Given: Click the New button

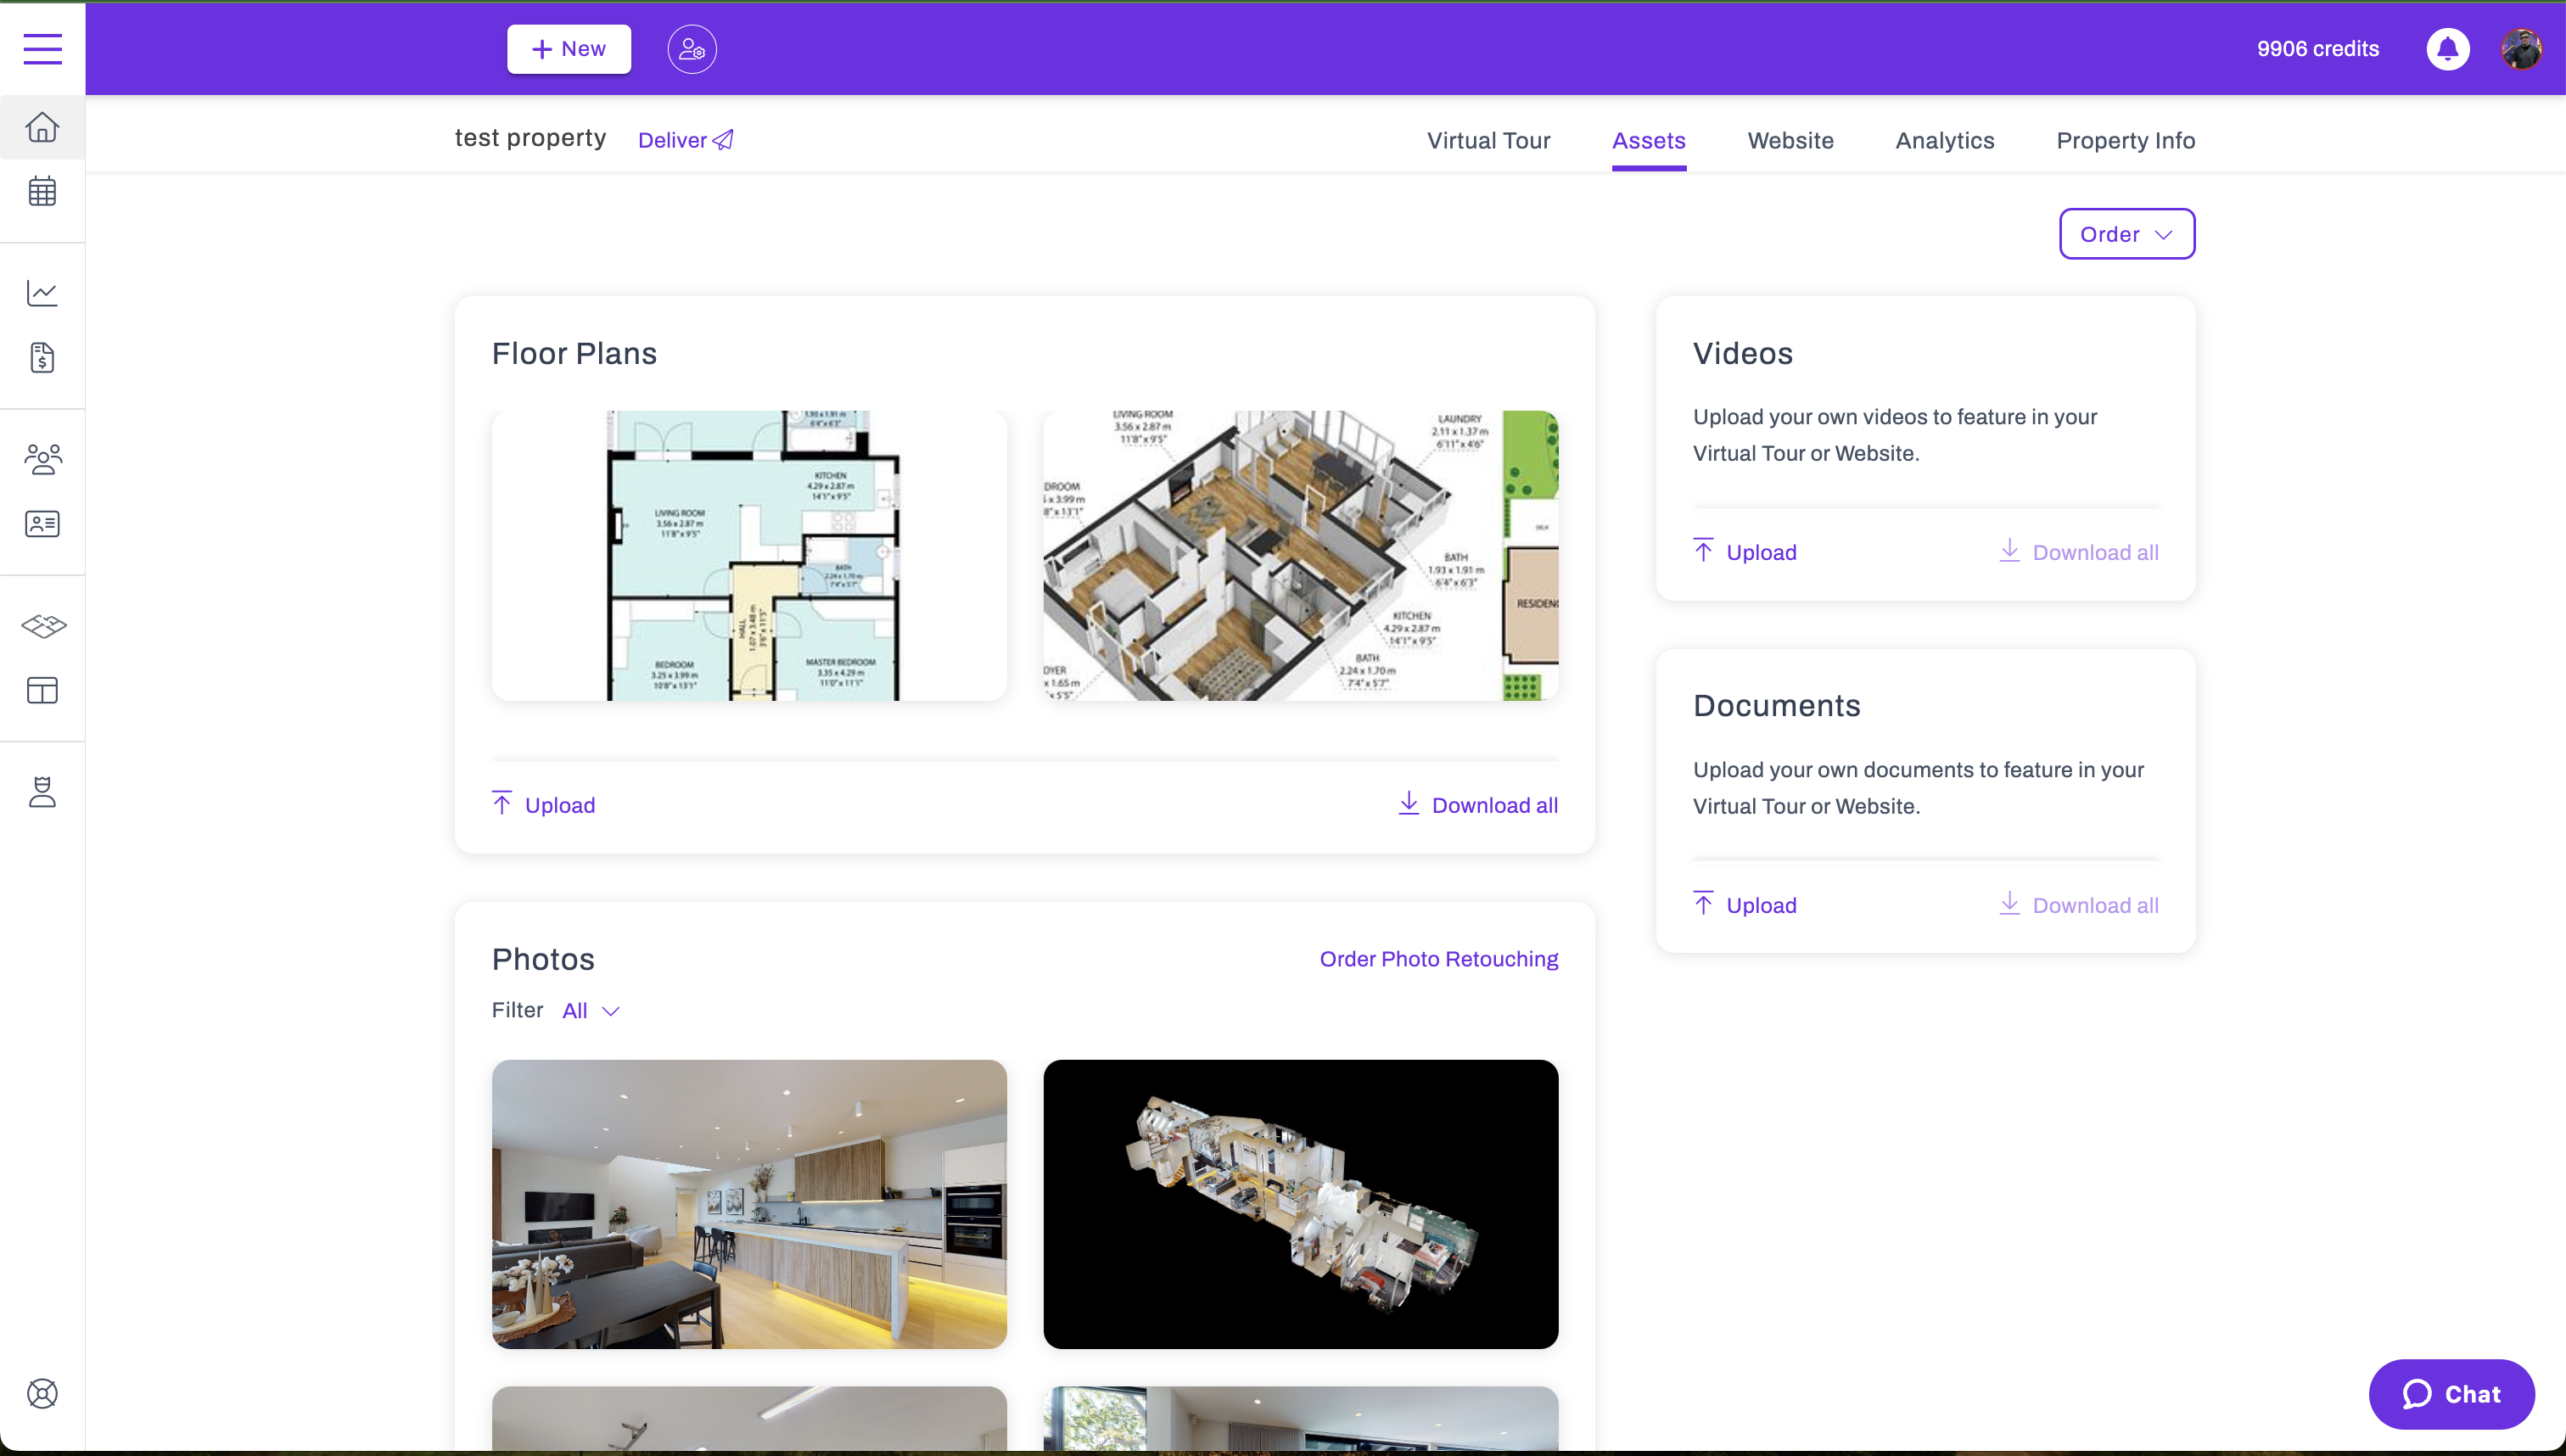Looking at the screenshot, I should 568,49.
